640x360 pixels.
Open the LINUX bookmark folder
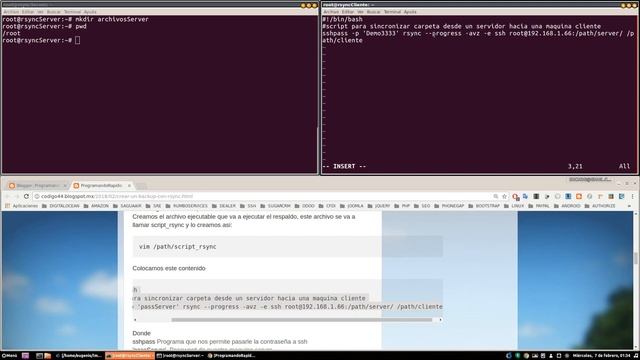(x=513, y=206)
